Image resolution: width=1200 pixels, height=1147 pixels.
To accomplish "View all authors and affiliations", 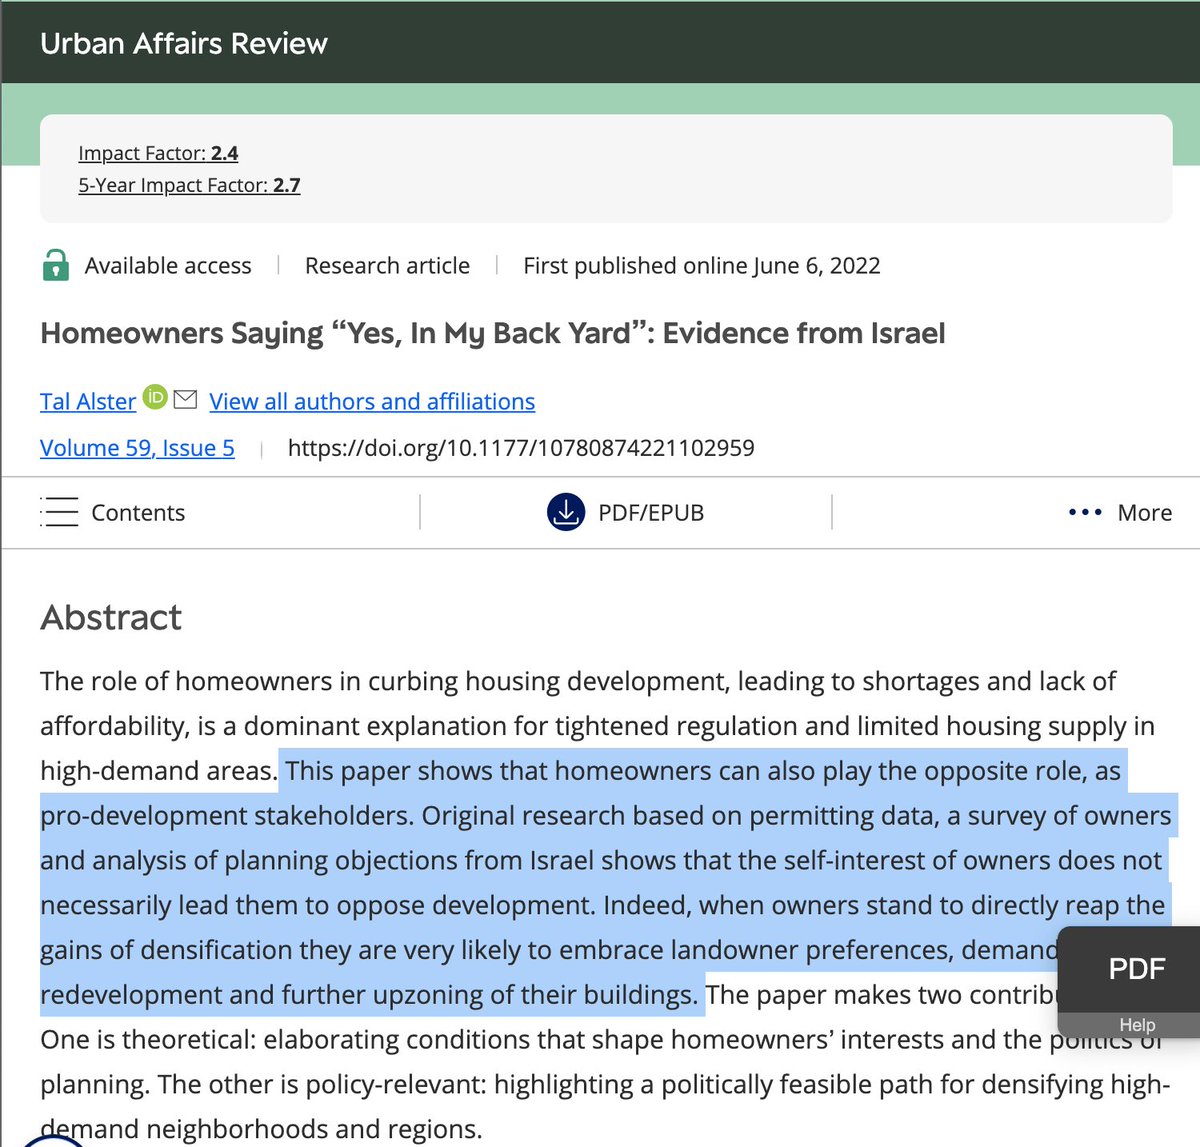I will tap(372, 401).
